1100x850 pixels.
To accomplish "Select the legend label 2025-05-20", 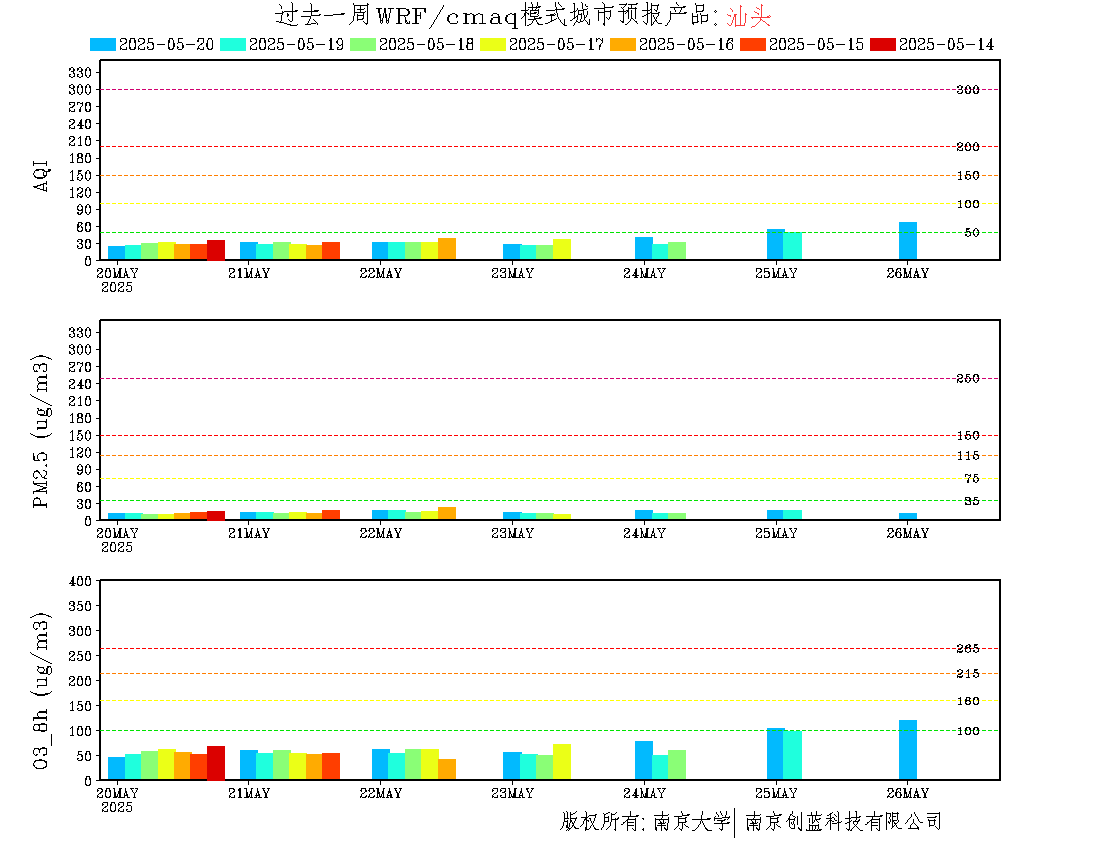I will click(166, 44).
